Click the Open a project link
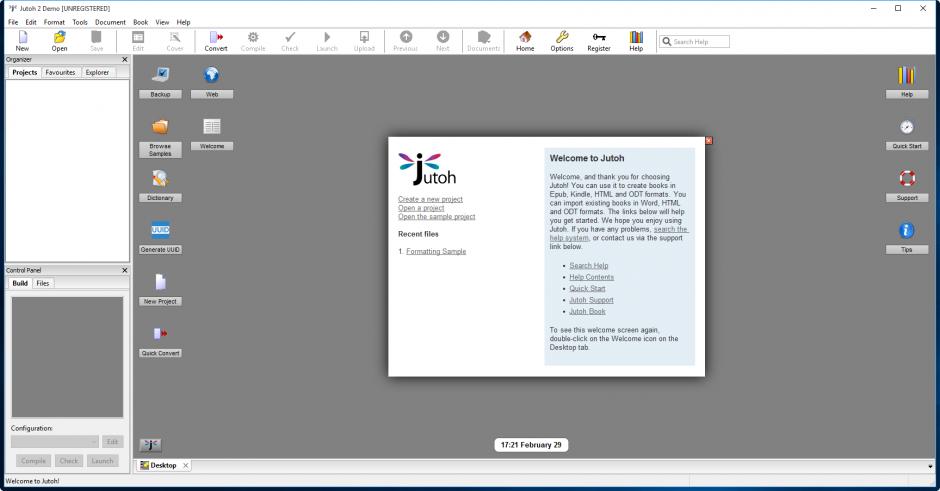940x491 pixels. click(421, 208)
